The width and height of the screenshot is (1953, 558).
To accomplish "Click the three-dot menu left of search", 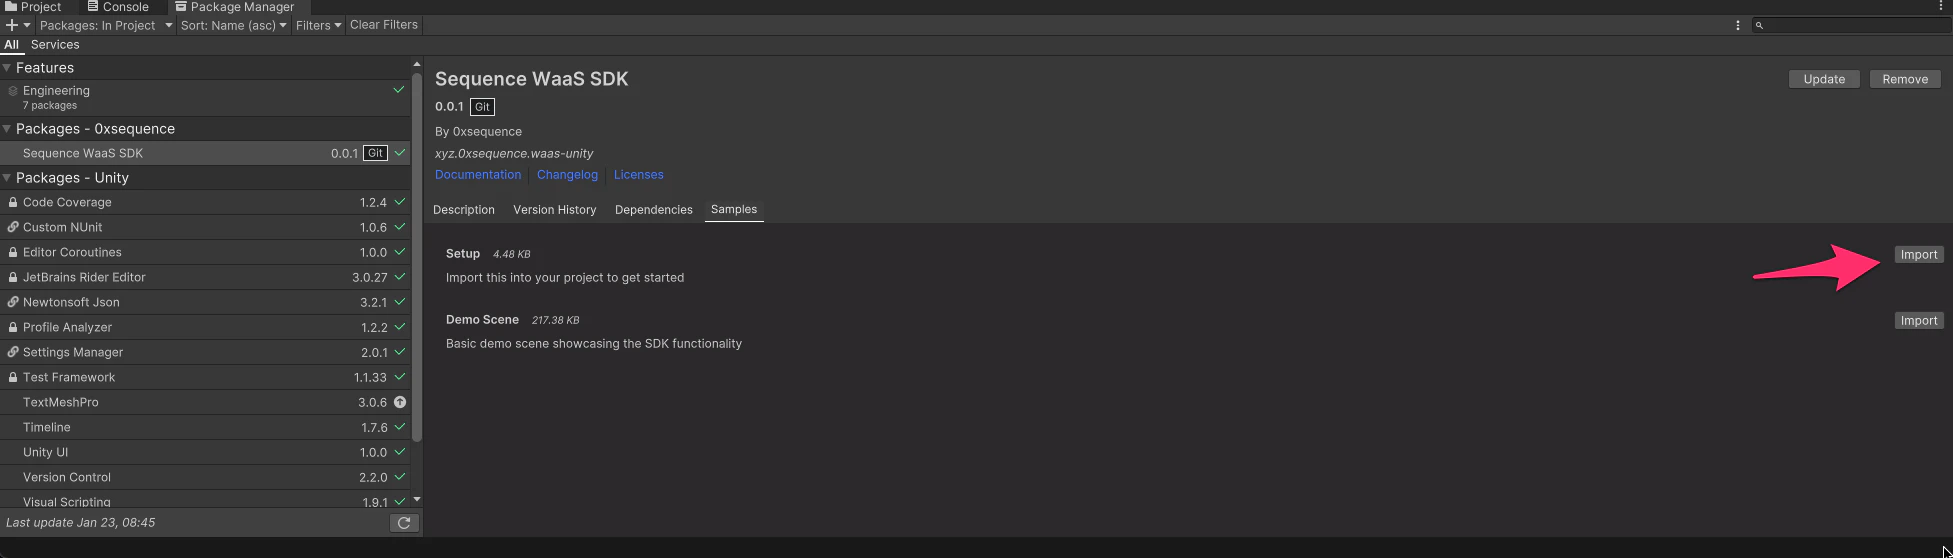I will (x=1738, y=25).
